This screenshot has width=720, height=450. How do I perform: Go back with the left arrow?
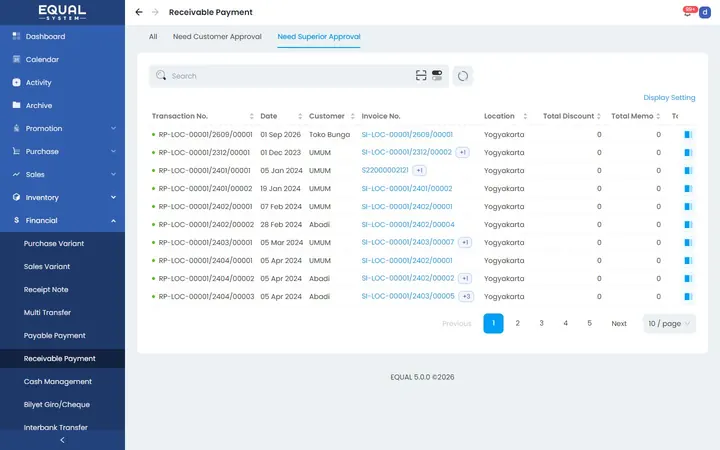click(x=139, y=12)
